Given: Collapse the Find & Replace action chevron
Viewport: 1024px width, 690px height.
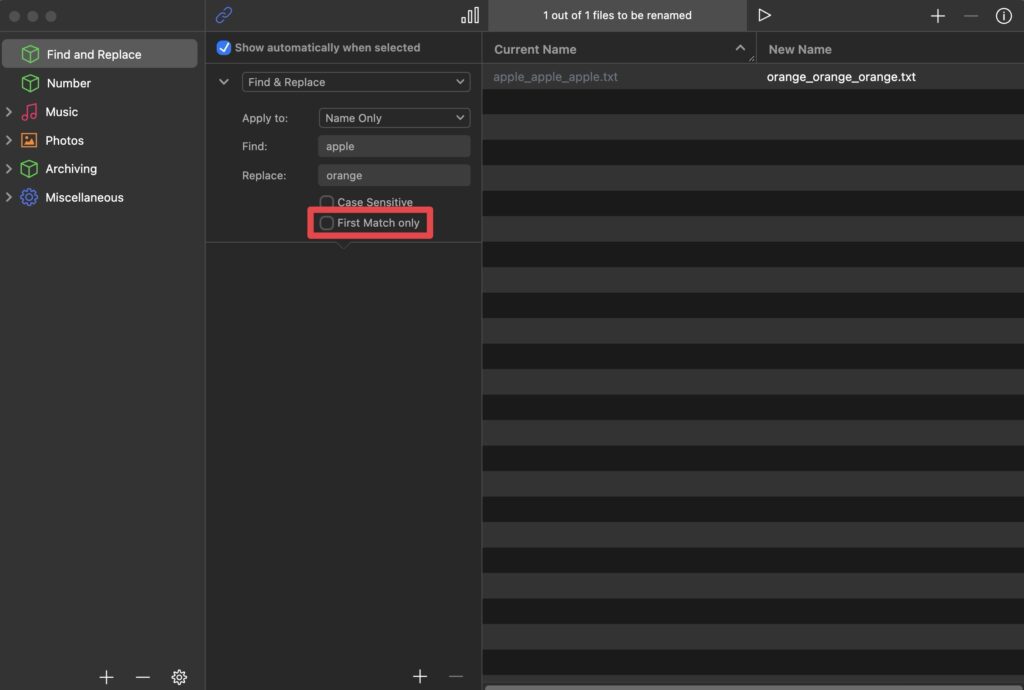Looking at the screenshot, I should (224, 82).
